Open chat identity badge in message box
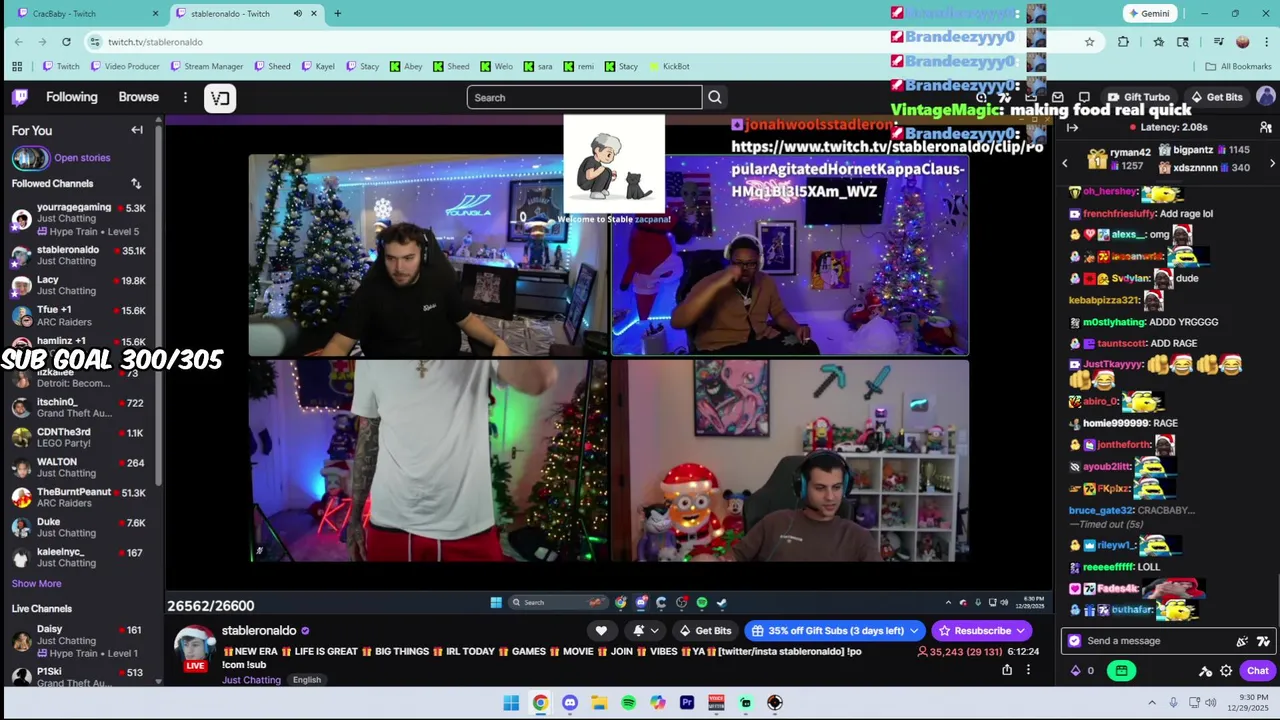This screenshot has width=1280, height=720. (1074, 641)
